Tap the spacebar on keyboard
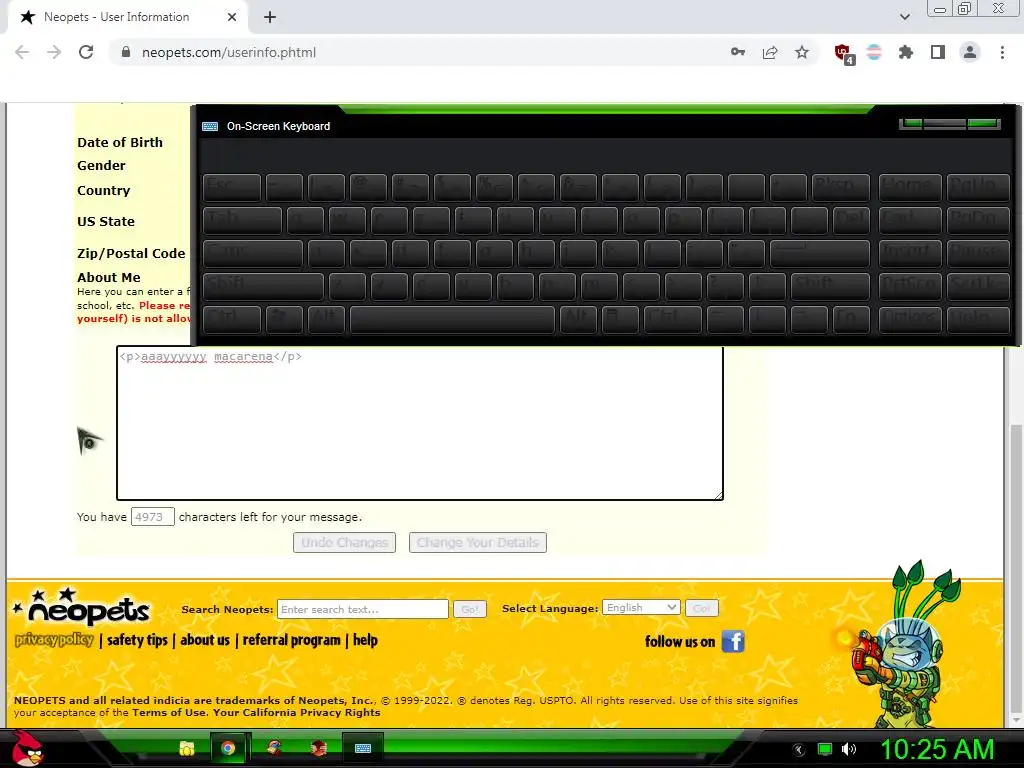 [452, 320]
